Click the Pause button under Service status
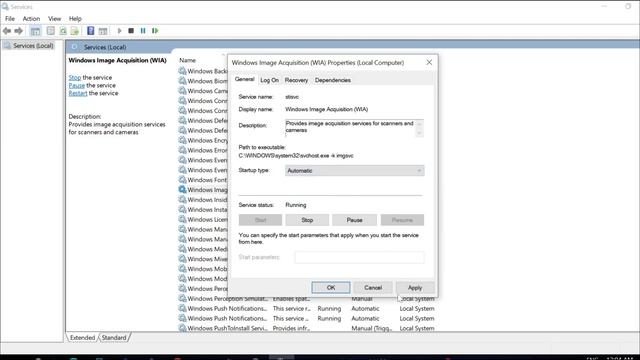The image size is (640, 360). point(354,220)
